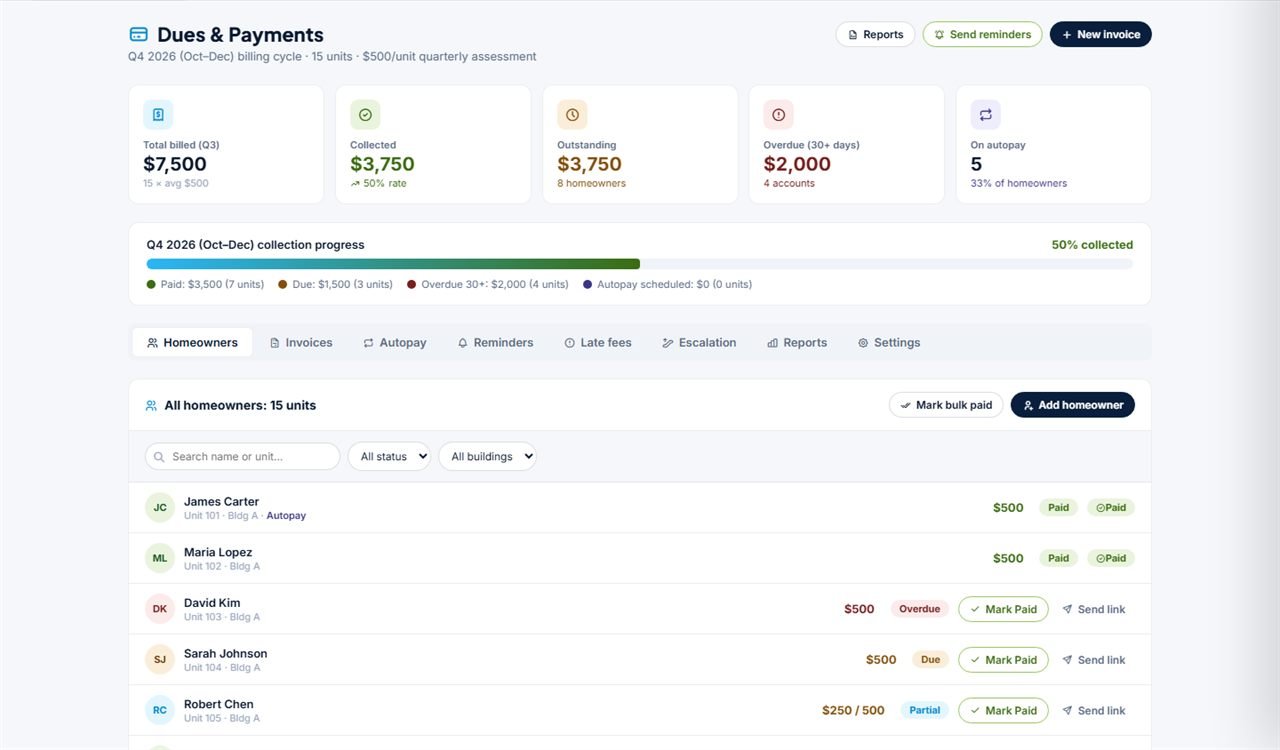Select the Reminders tab

tap(495, 342)
